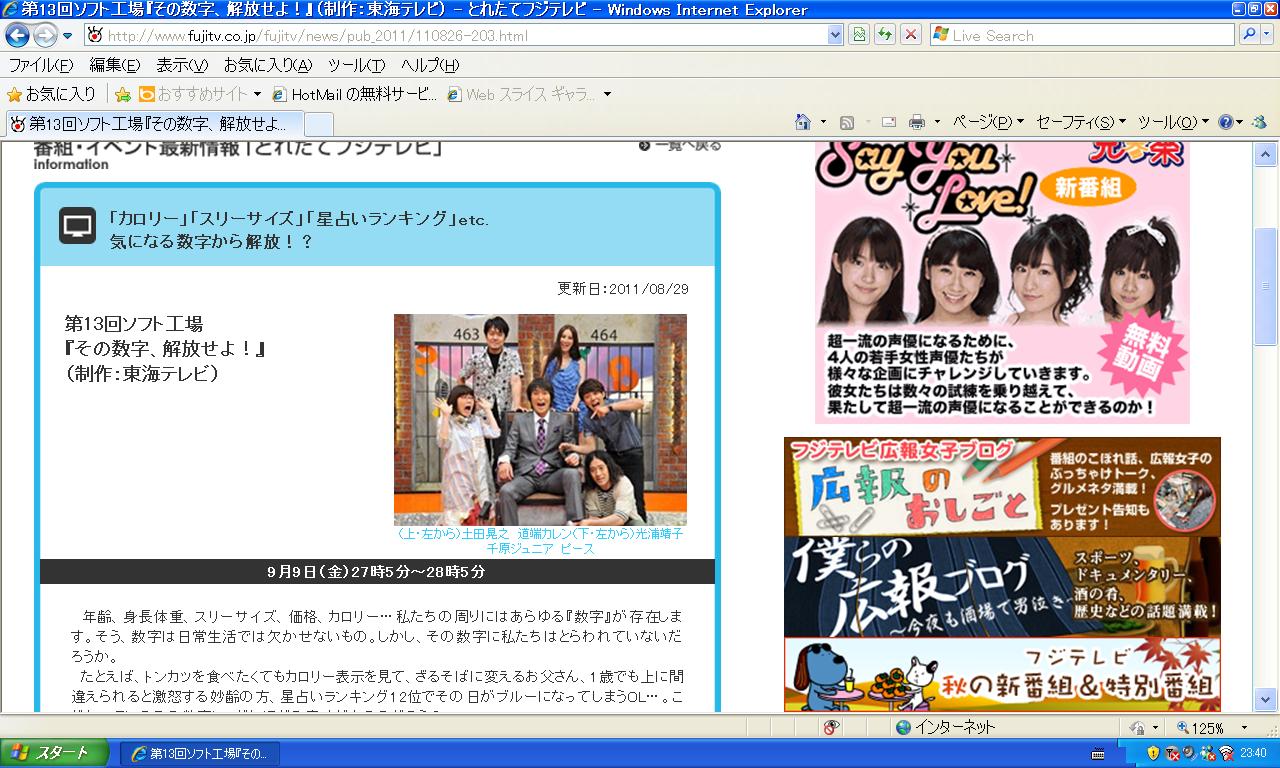The image size is (1280, 768).
Task: Expand the Print options dropdown arrow
Action: (937, 122)
